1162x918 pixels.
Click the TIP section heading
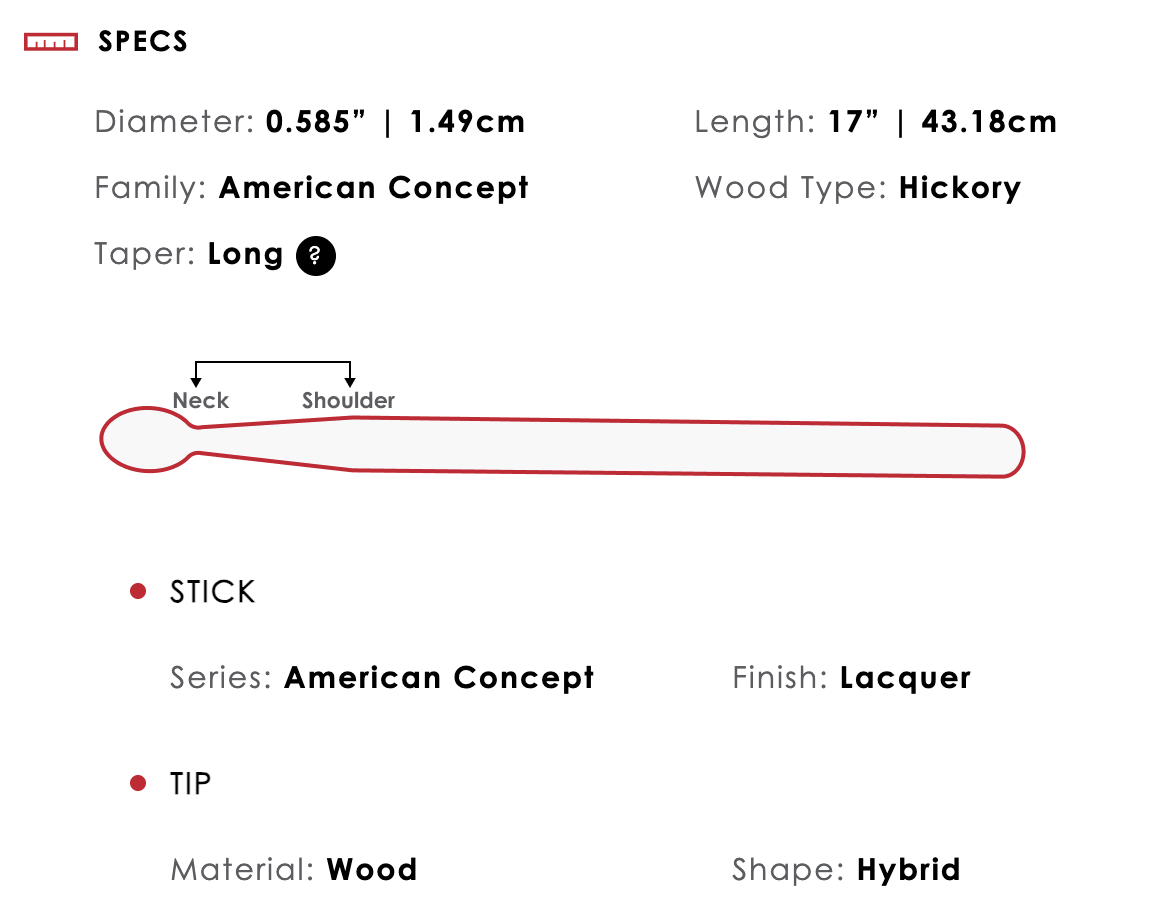[x=191, y=783]
